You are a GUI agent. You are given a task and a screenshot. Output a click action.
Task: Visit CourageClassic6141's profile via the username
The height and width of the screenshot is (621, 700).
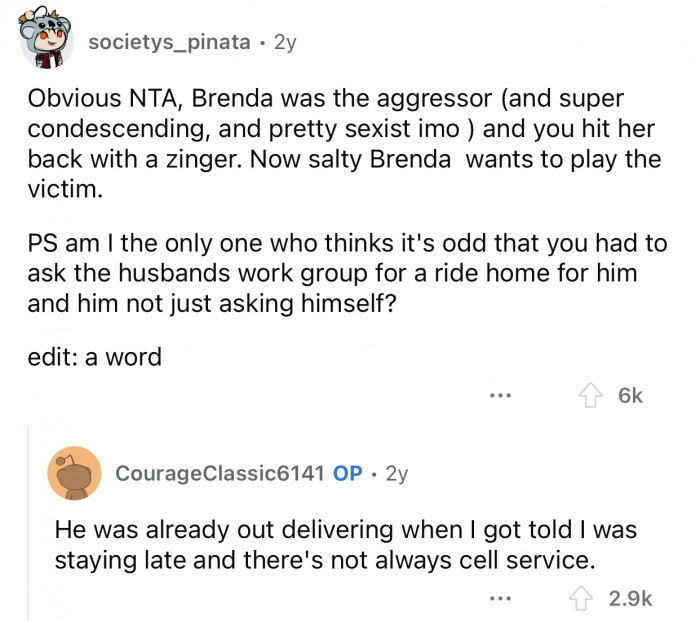[220, 473]
